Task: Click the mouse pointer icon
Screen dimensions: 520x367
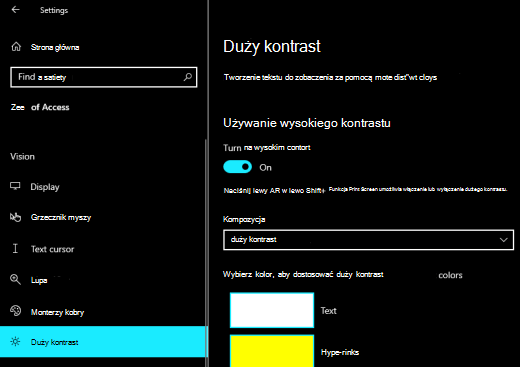Action: [15, 217]
